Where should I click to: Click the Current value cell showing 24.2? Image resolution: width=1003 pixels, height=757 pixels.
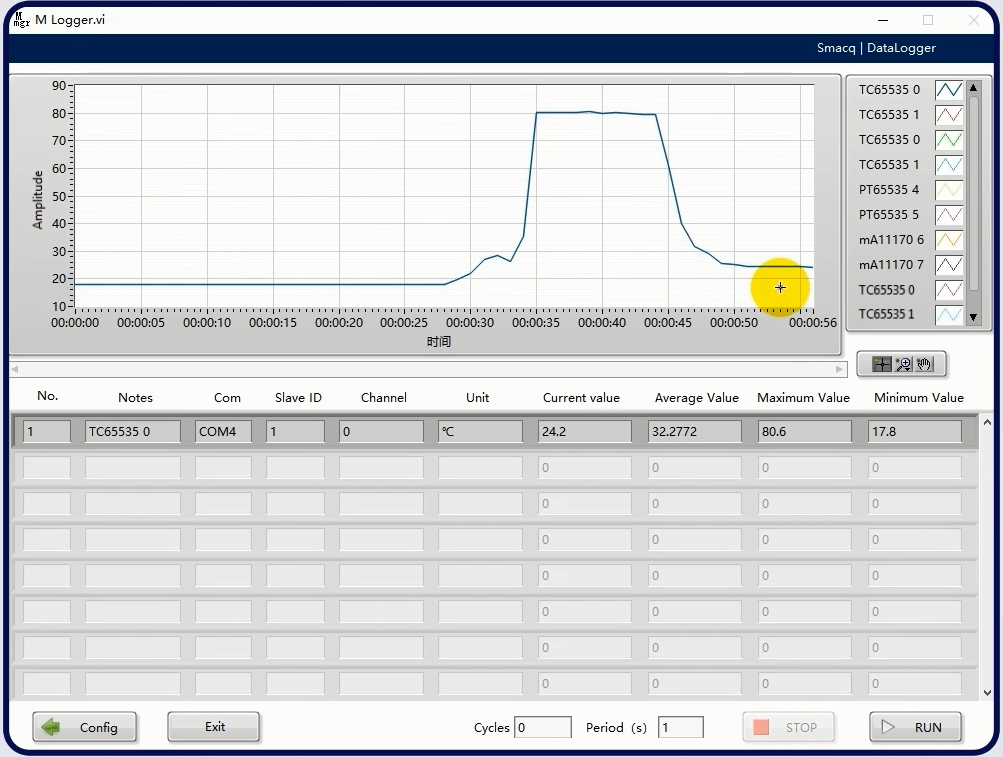click(585, 431)
